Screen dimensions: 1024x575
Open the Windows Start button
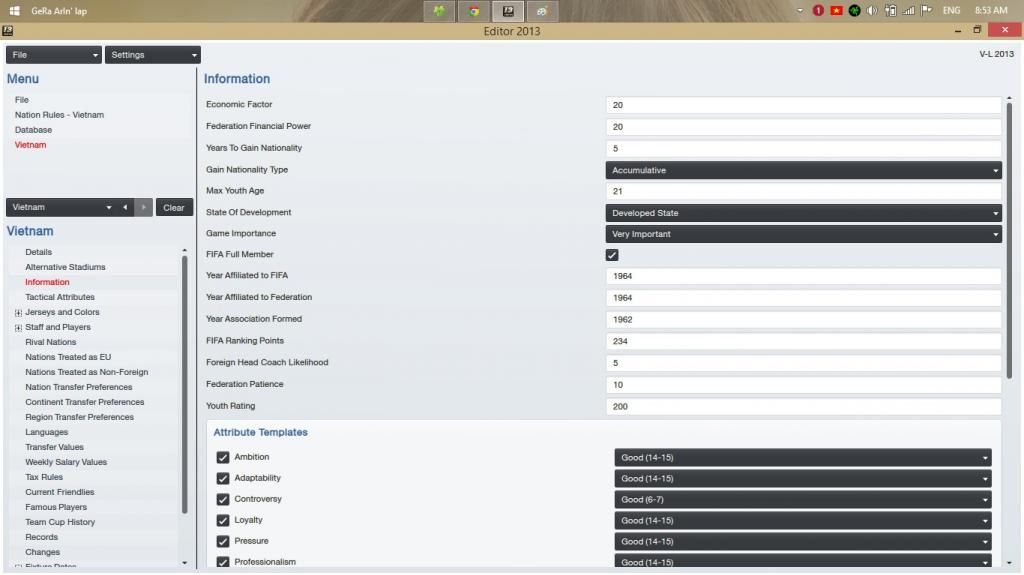pyautogui.click(x=14, y=10)
